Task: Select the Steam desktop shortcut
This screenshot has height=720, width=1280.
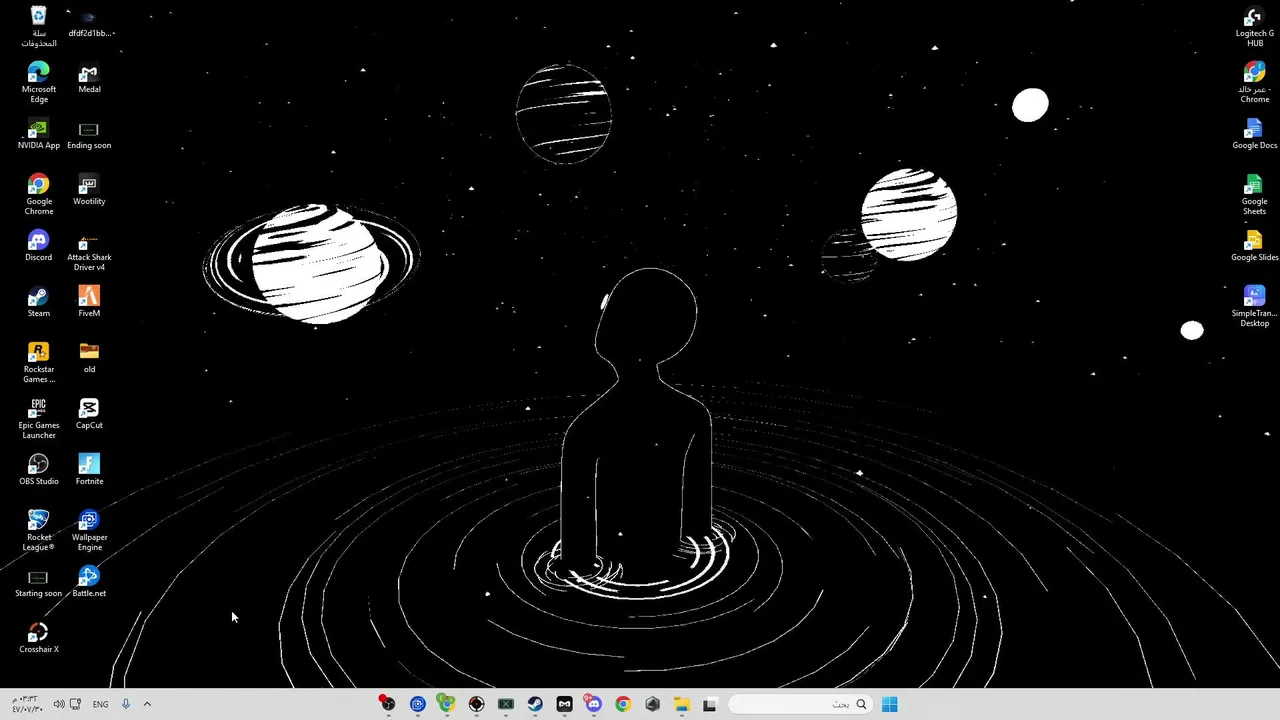Action: point(38,302)
